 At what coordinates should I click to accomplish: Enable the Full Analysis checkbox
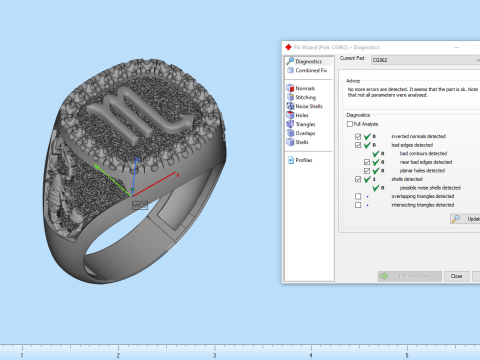coord(350,124)
